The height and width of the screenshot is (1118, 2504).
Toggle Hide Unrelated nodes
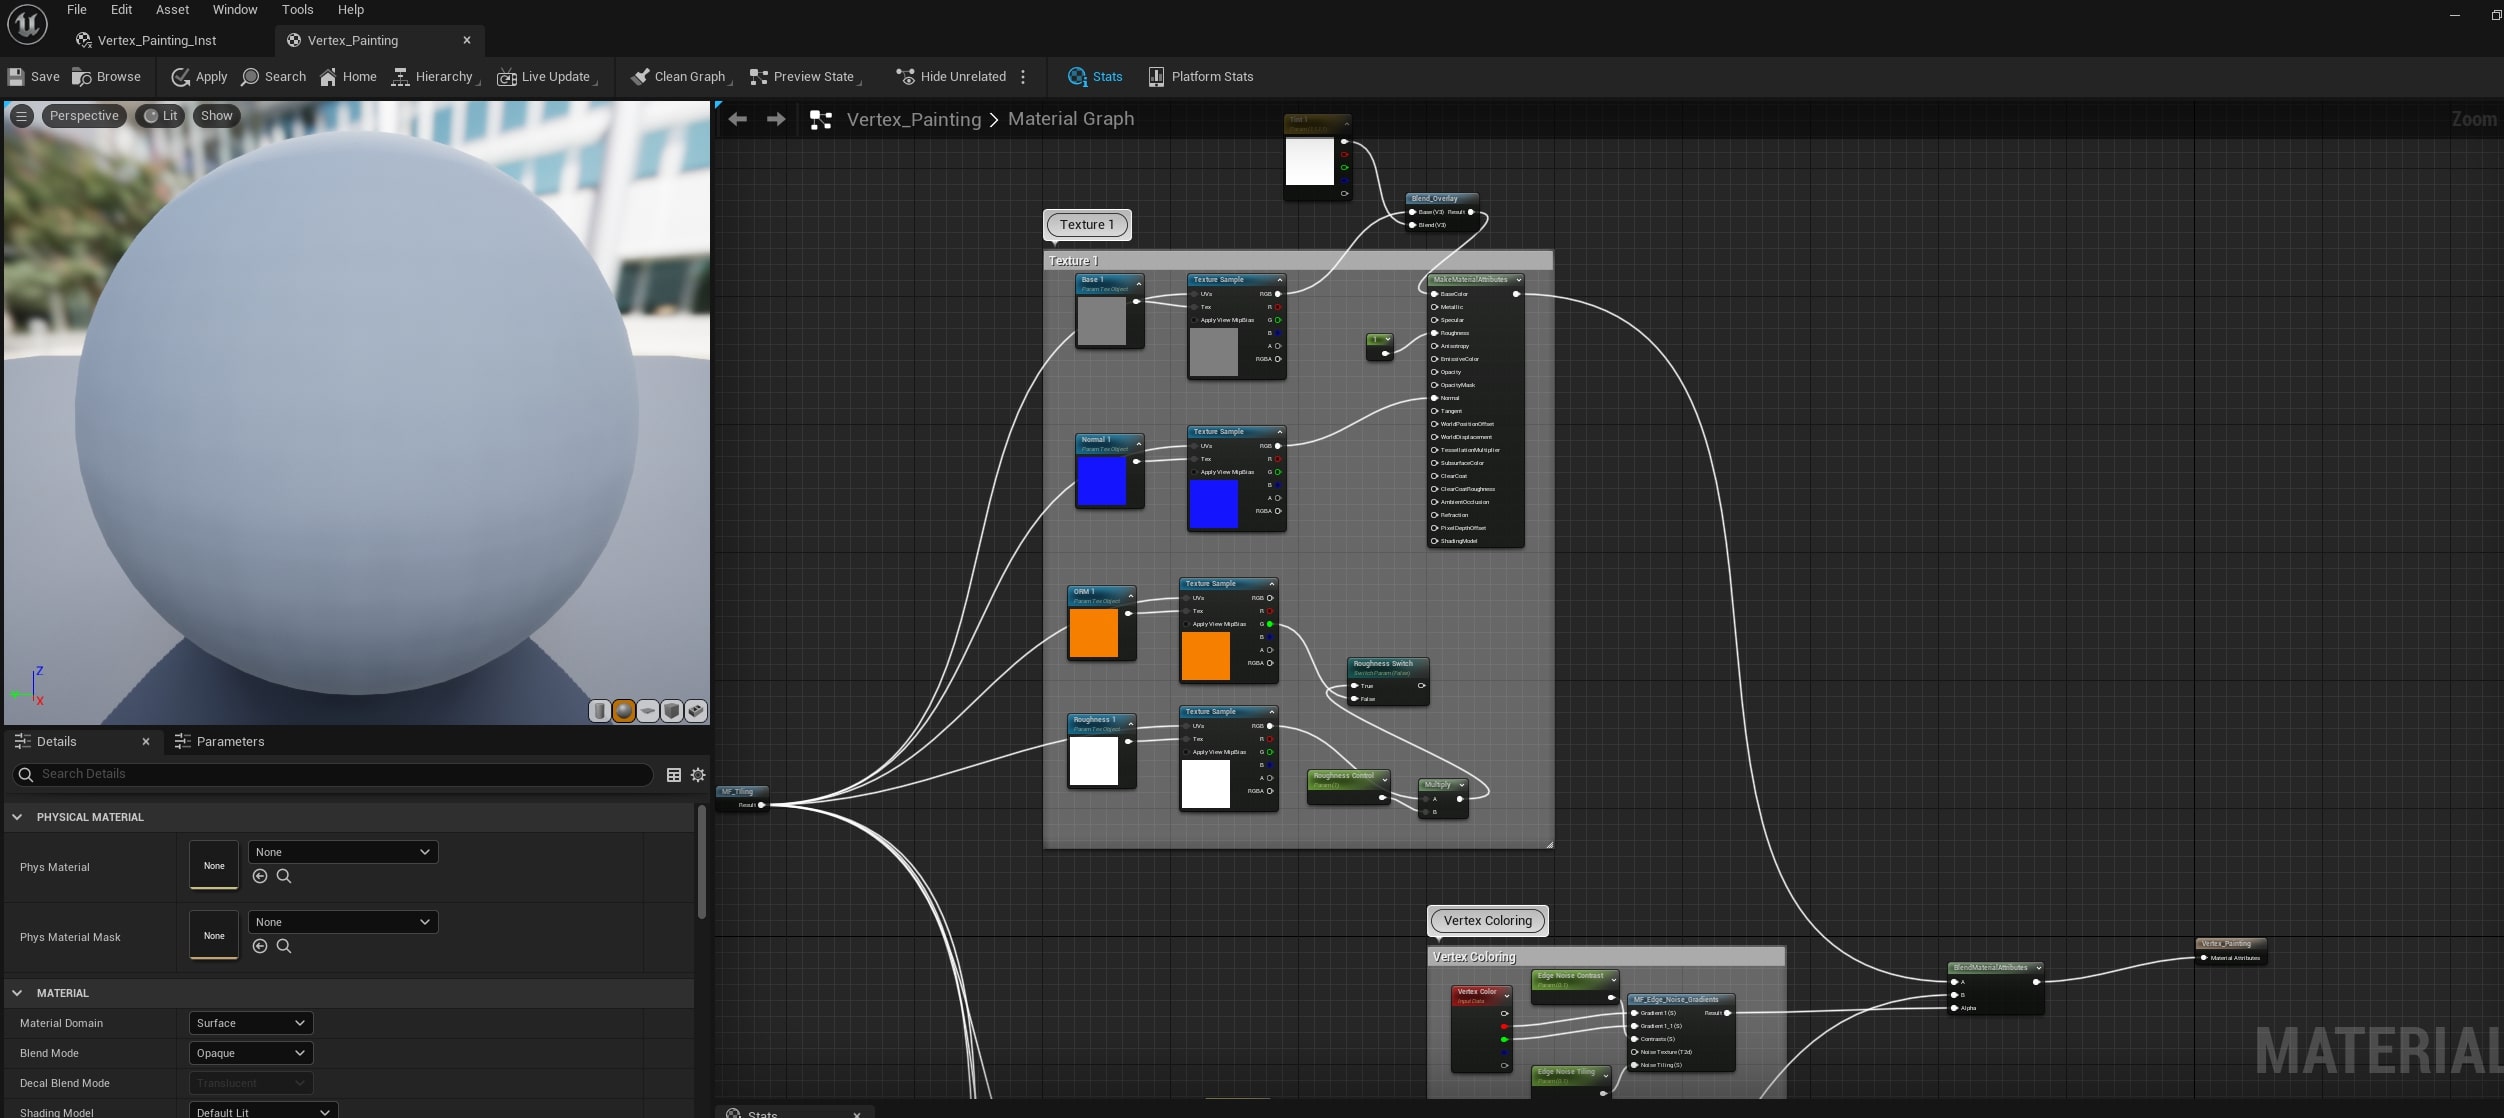coord(951,77)
